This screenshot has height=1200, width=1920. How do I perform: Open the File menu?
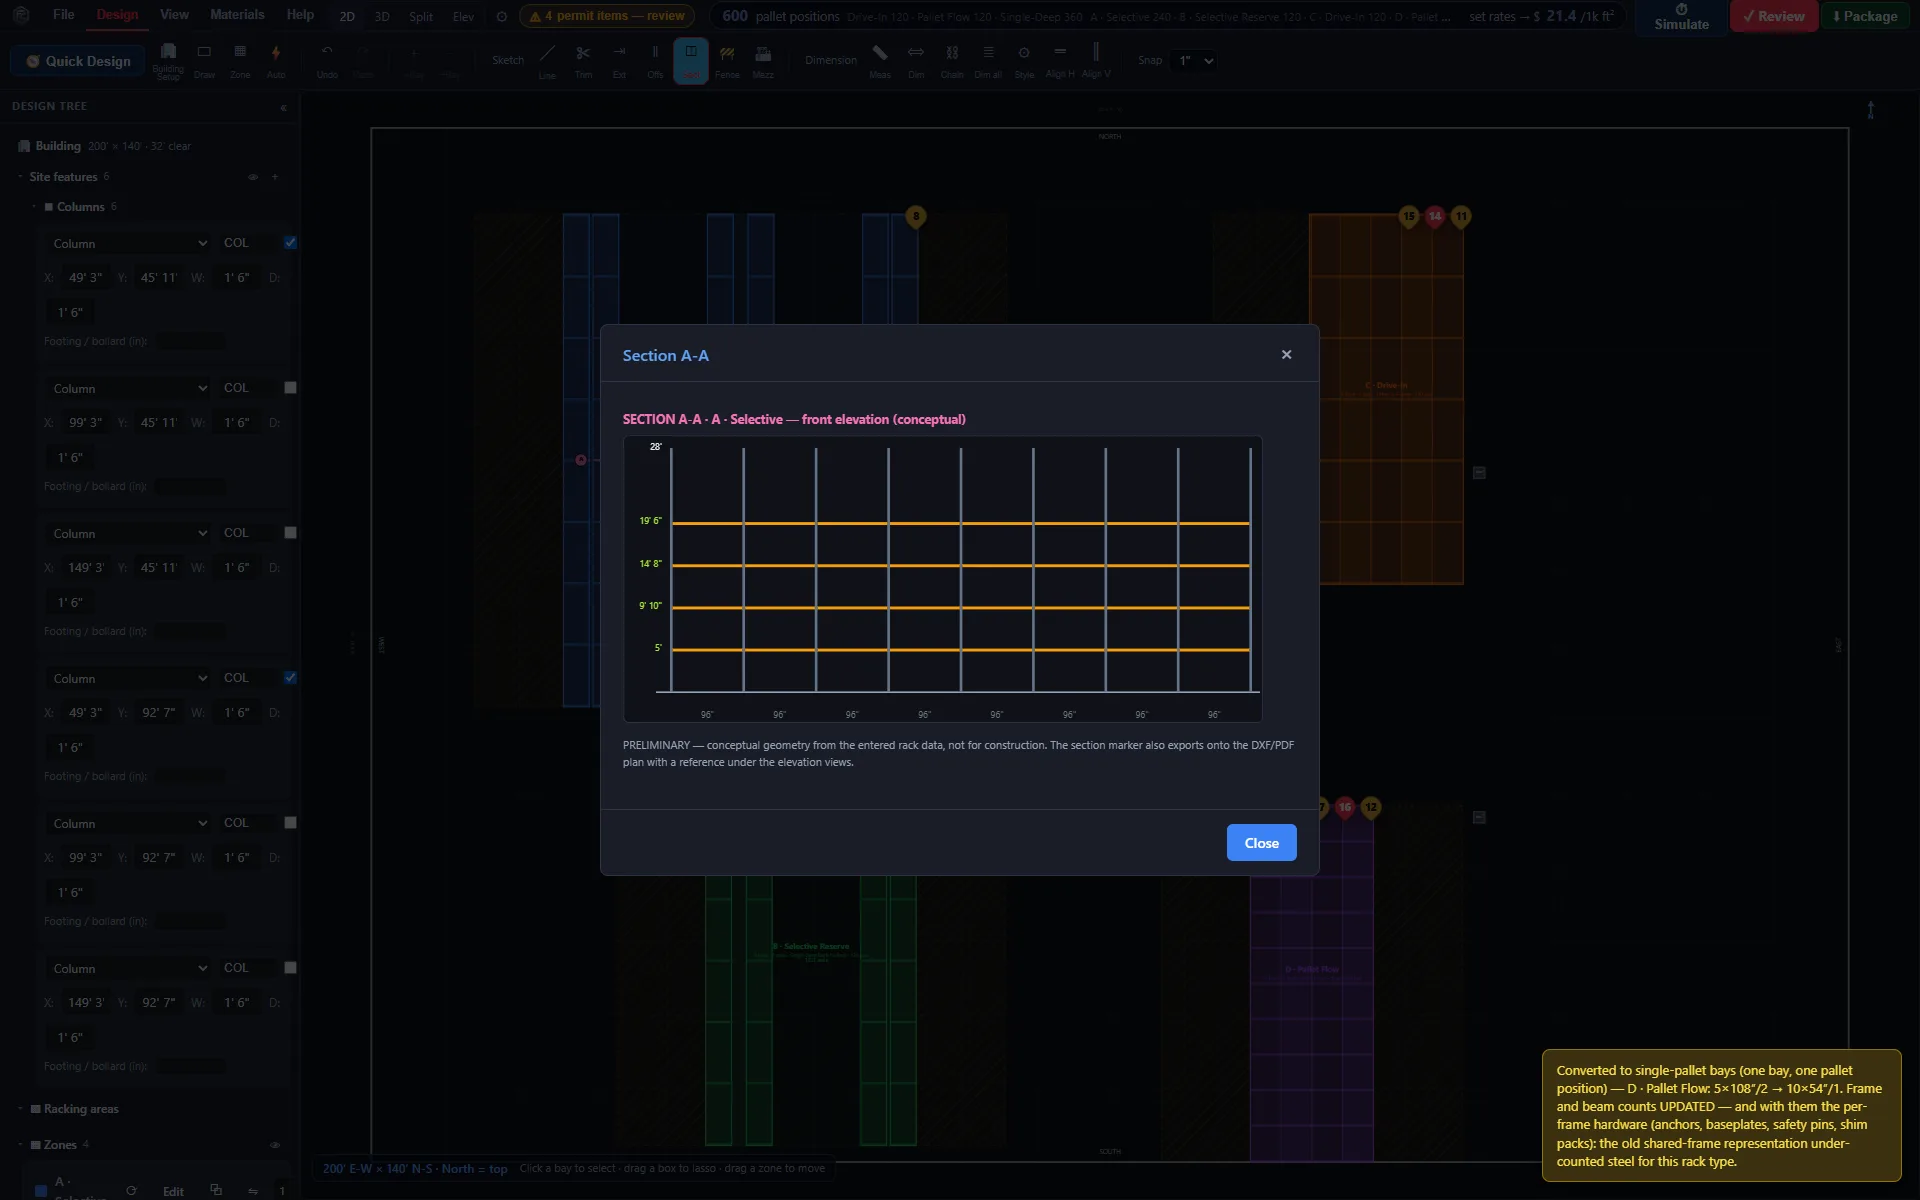pyautogui.click(x=63, y=15)
